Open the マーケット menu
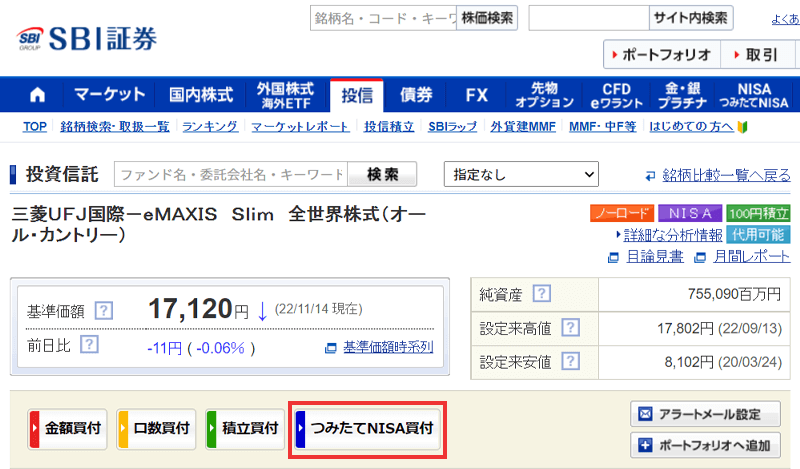The height and width of the screenshot is (469, 800). click(109, 95)
